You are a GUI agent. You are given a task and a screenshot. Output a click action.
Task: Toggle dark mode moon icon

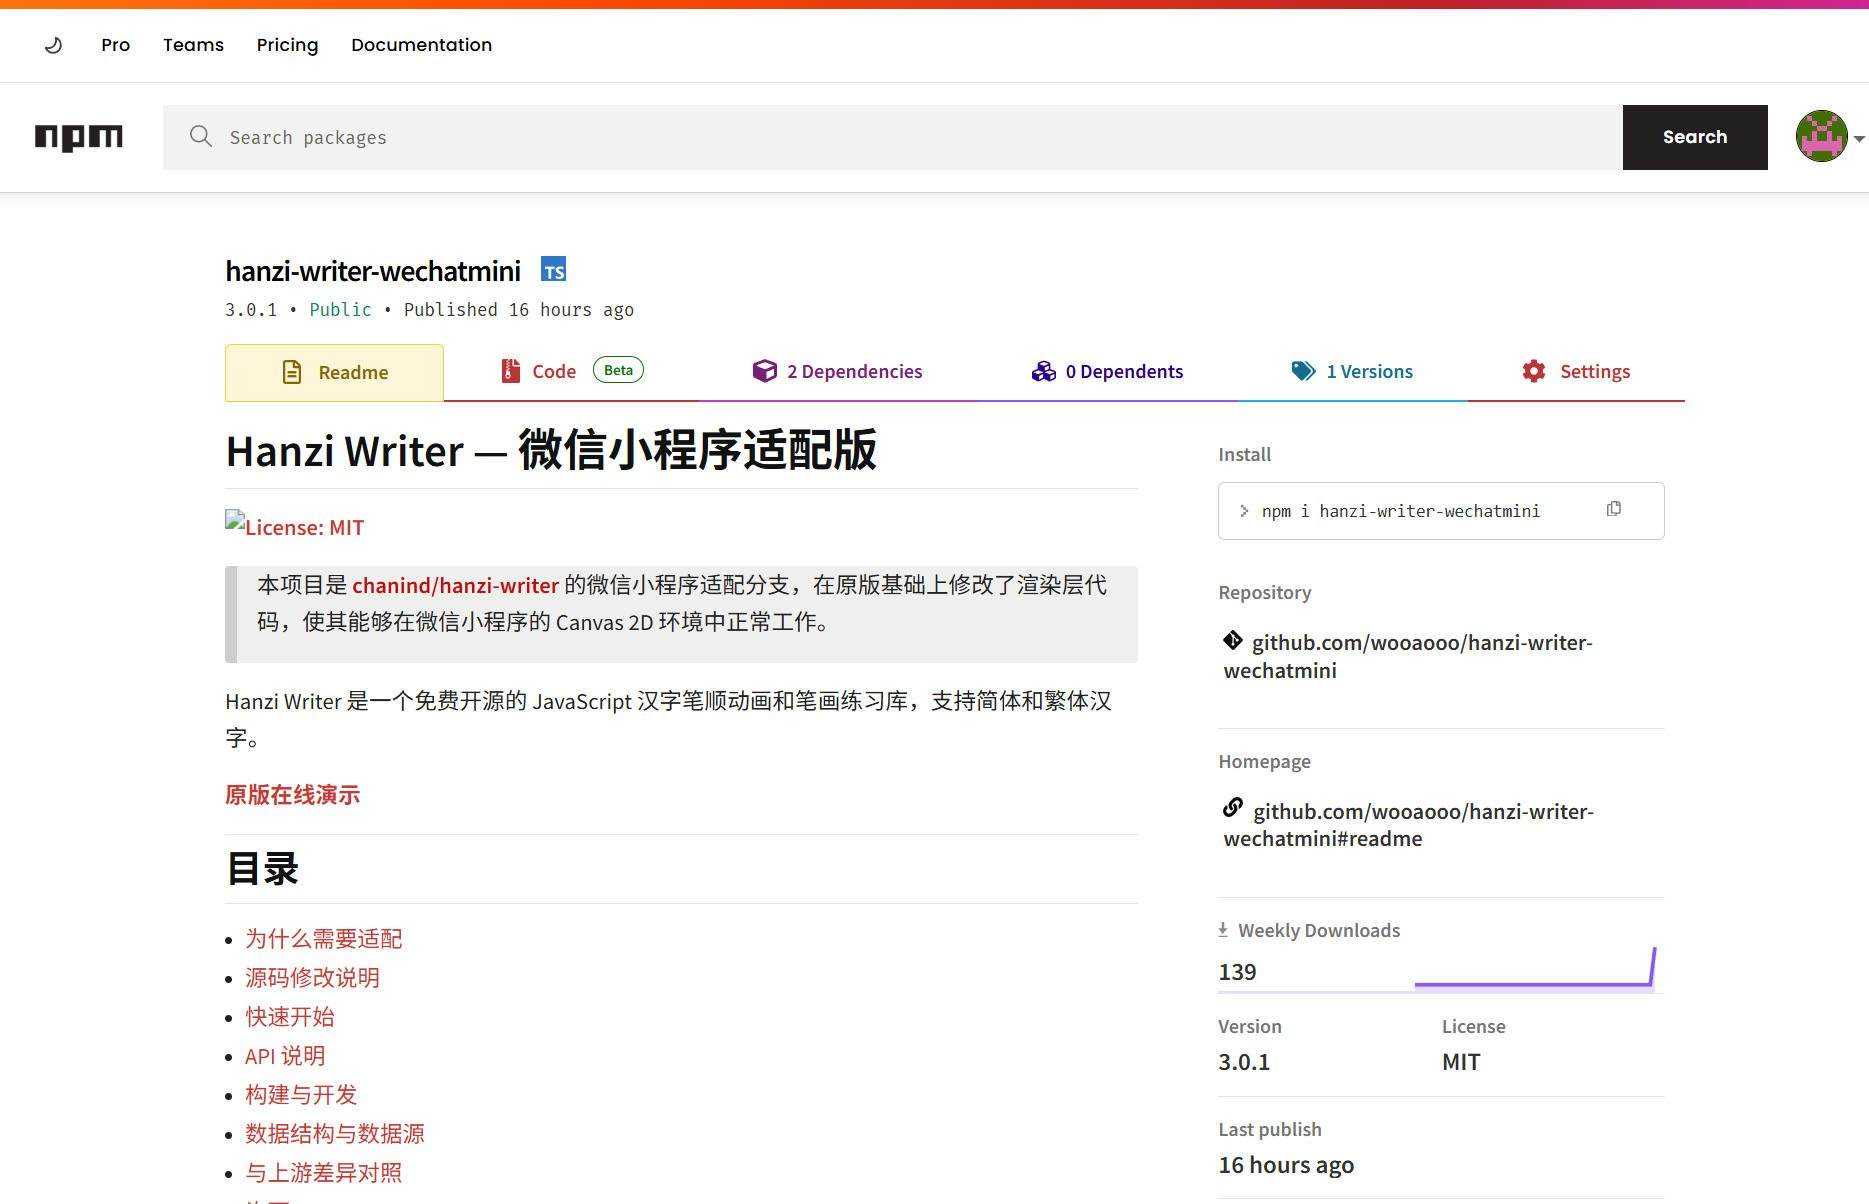pos(54,45)
